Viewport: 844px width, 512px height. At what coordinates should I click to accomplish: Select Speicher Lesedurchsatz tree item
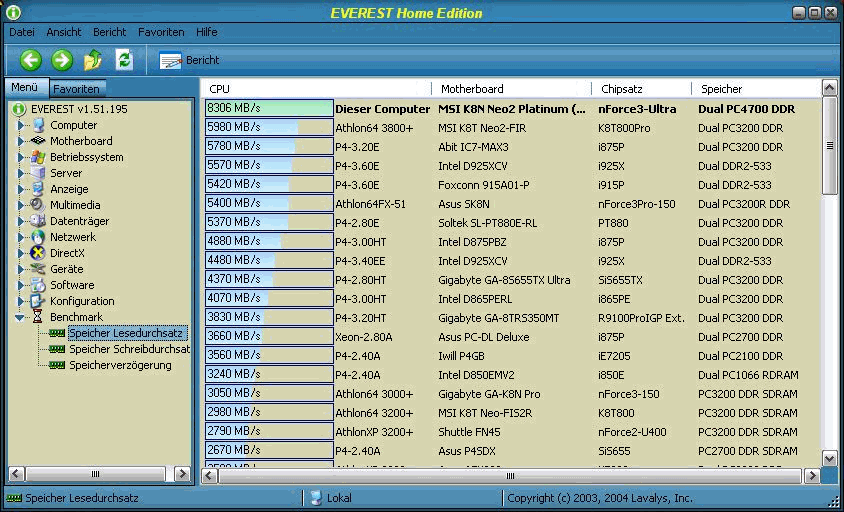(126, 333)
